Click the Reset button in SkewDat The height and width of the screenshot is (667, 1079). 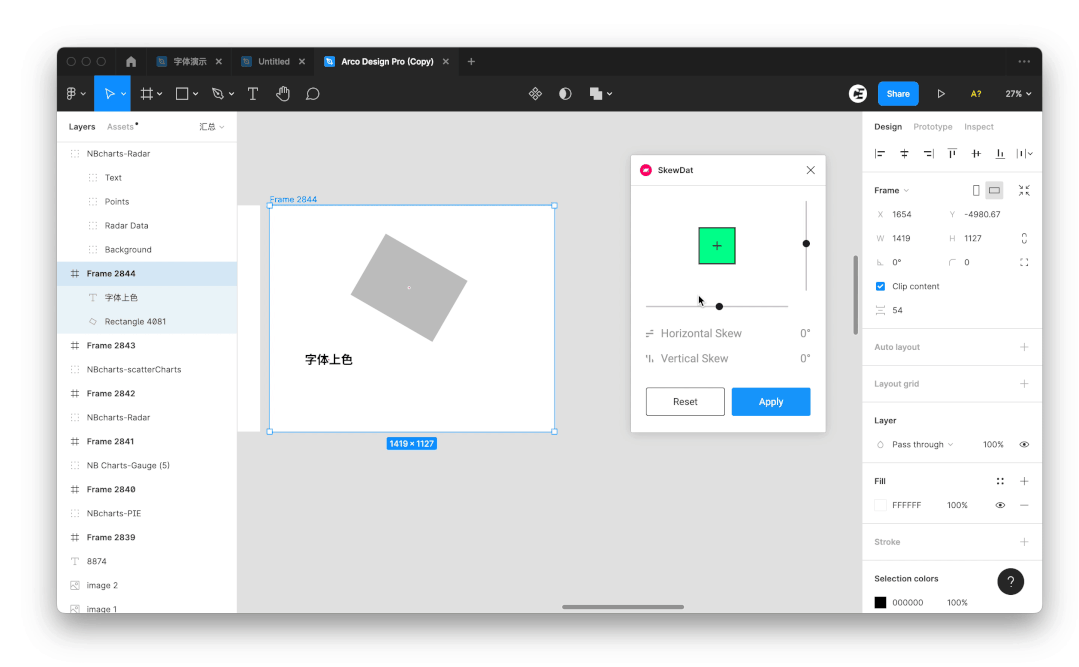[x=685, y=402]
